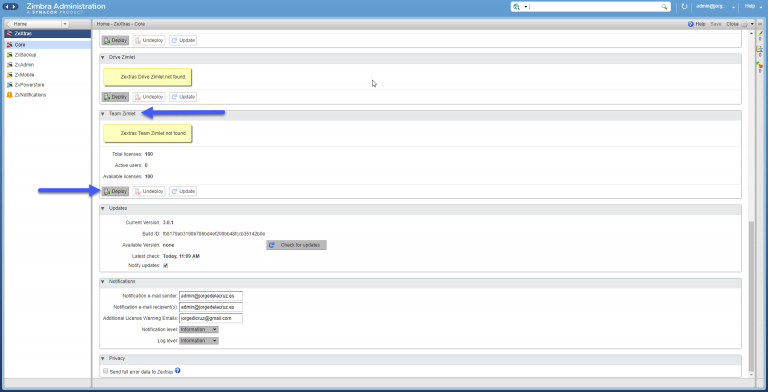This screenshot has height=392, width=768.
Task: Toggle Notify updates checkbox
Action: pos(166,266)
